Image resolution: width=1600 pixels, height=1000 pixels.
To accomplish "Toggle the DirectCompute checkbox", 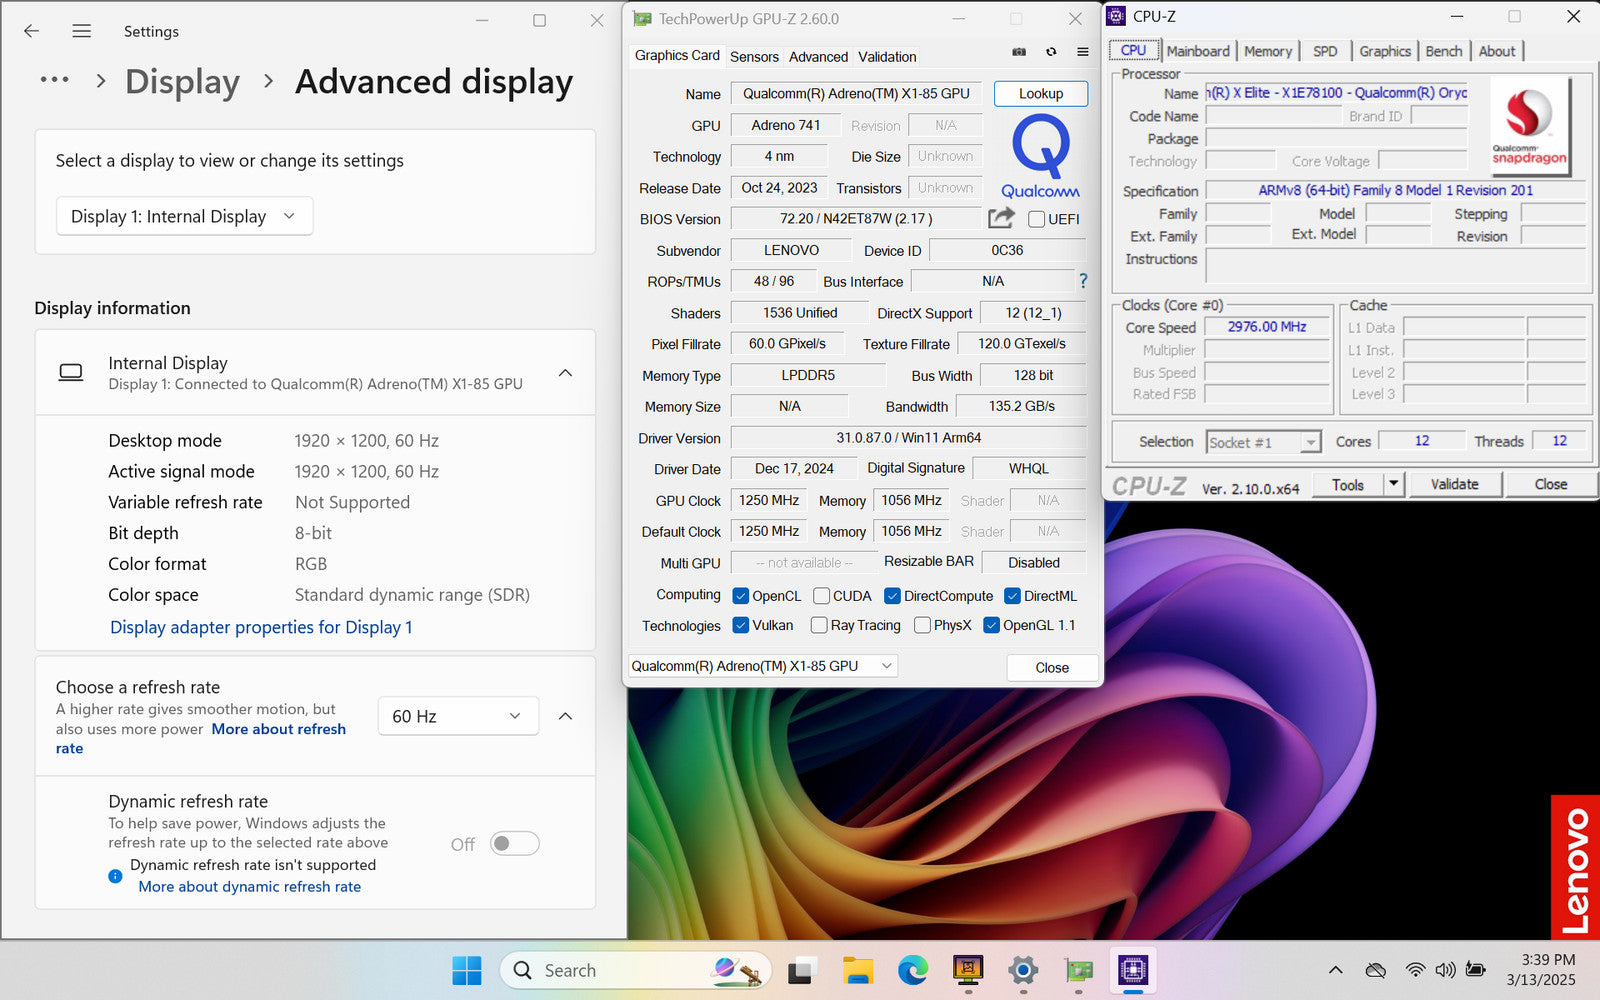I will click(892, 596).
